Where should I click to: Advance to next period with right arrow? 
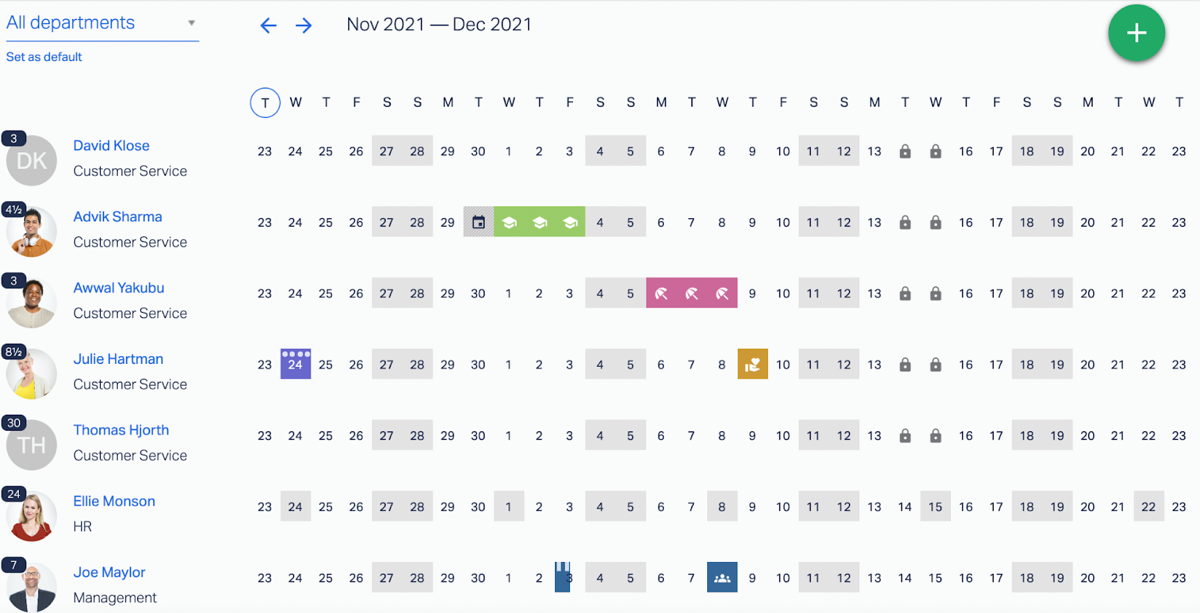[304, 26]
